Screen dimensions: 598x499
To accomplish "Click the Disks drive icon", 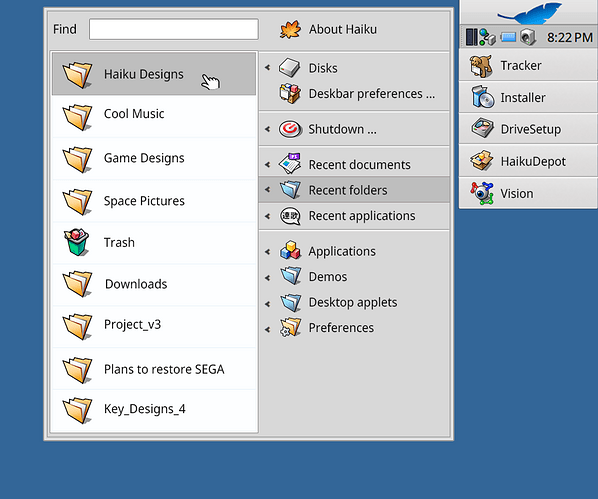I will click(290, 68).
